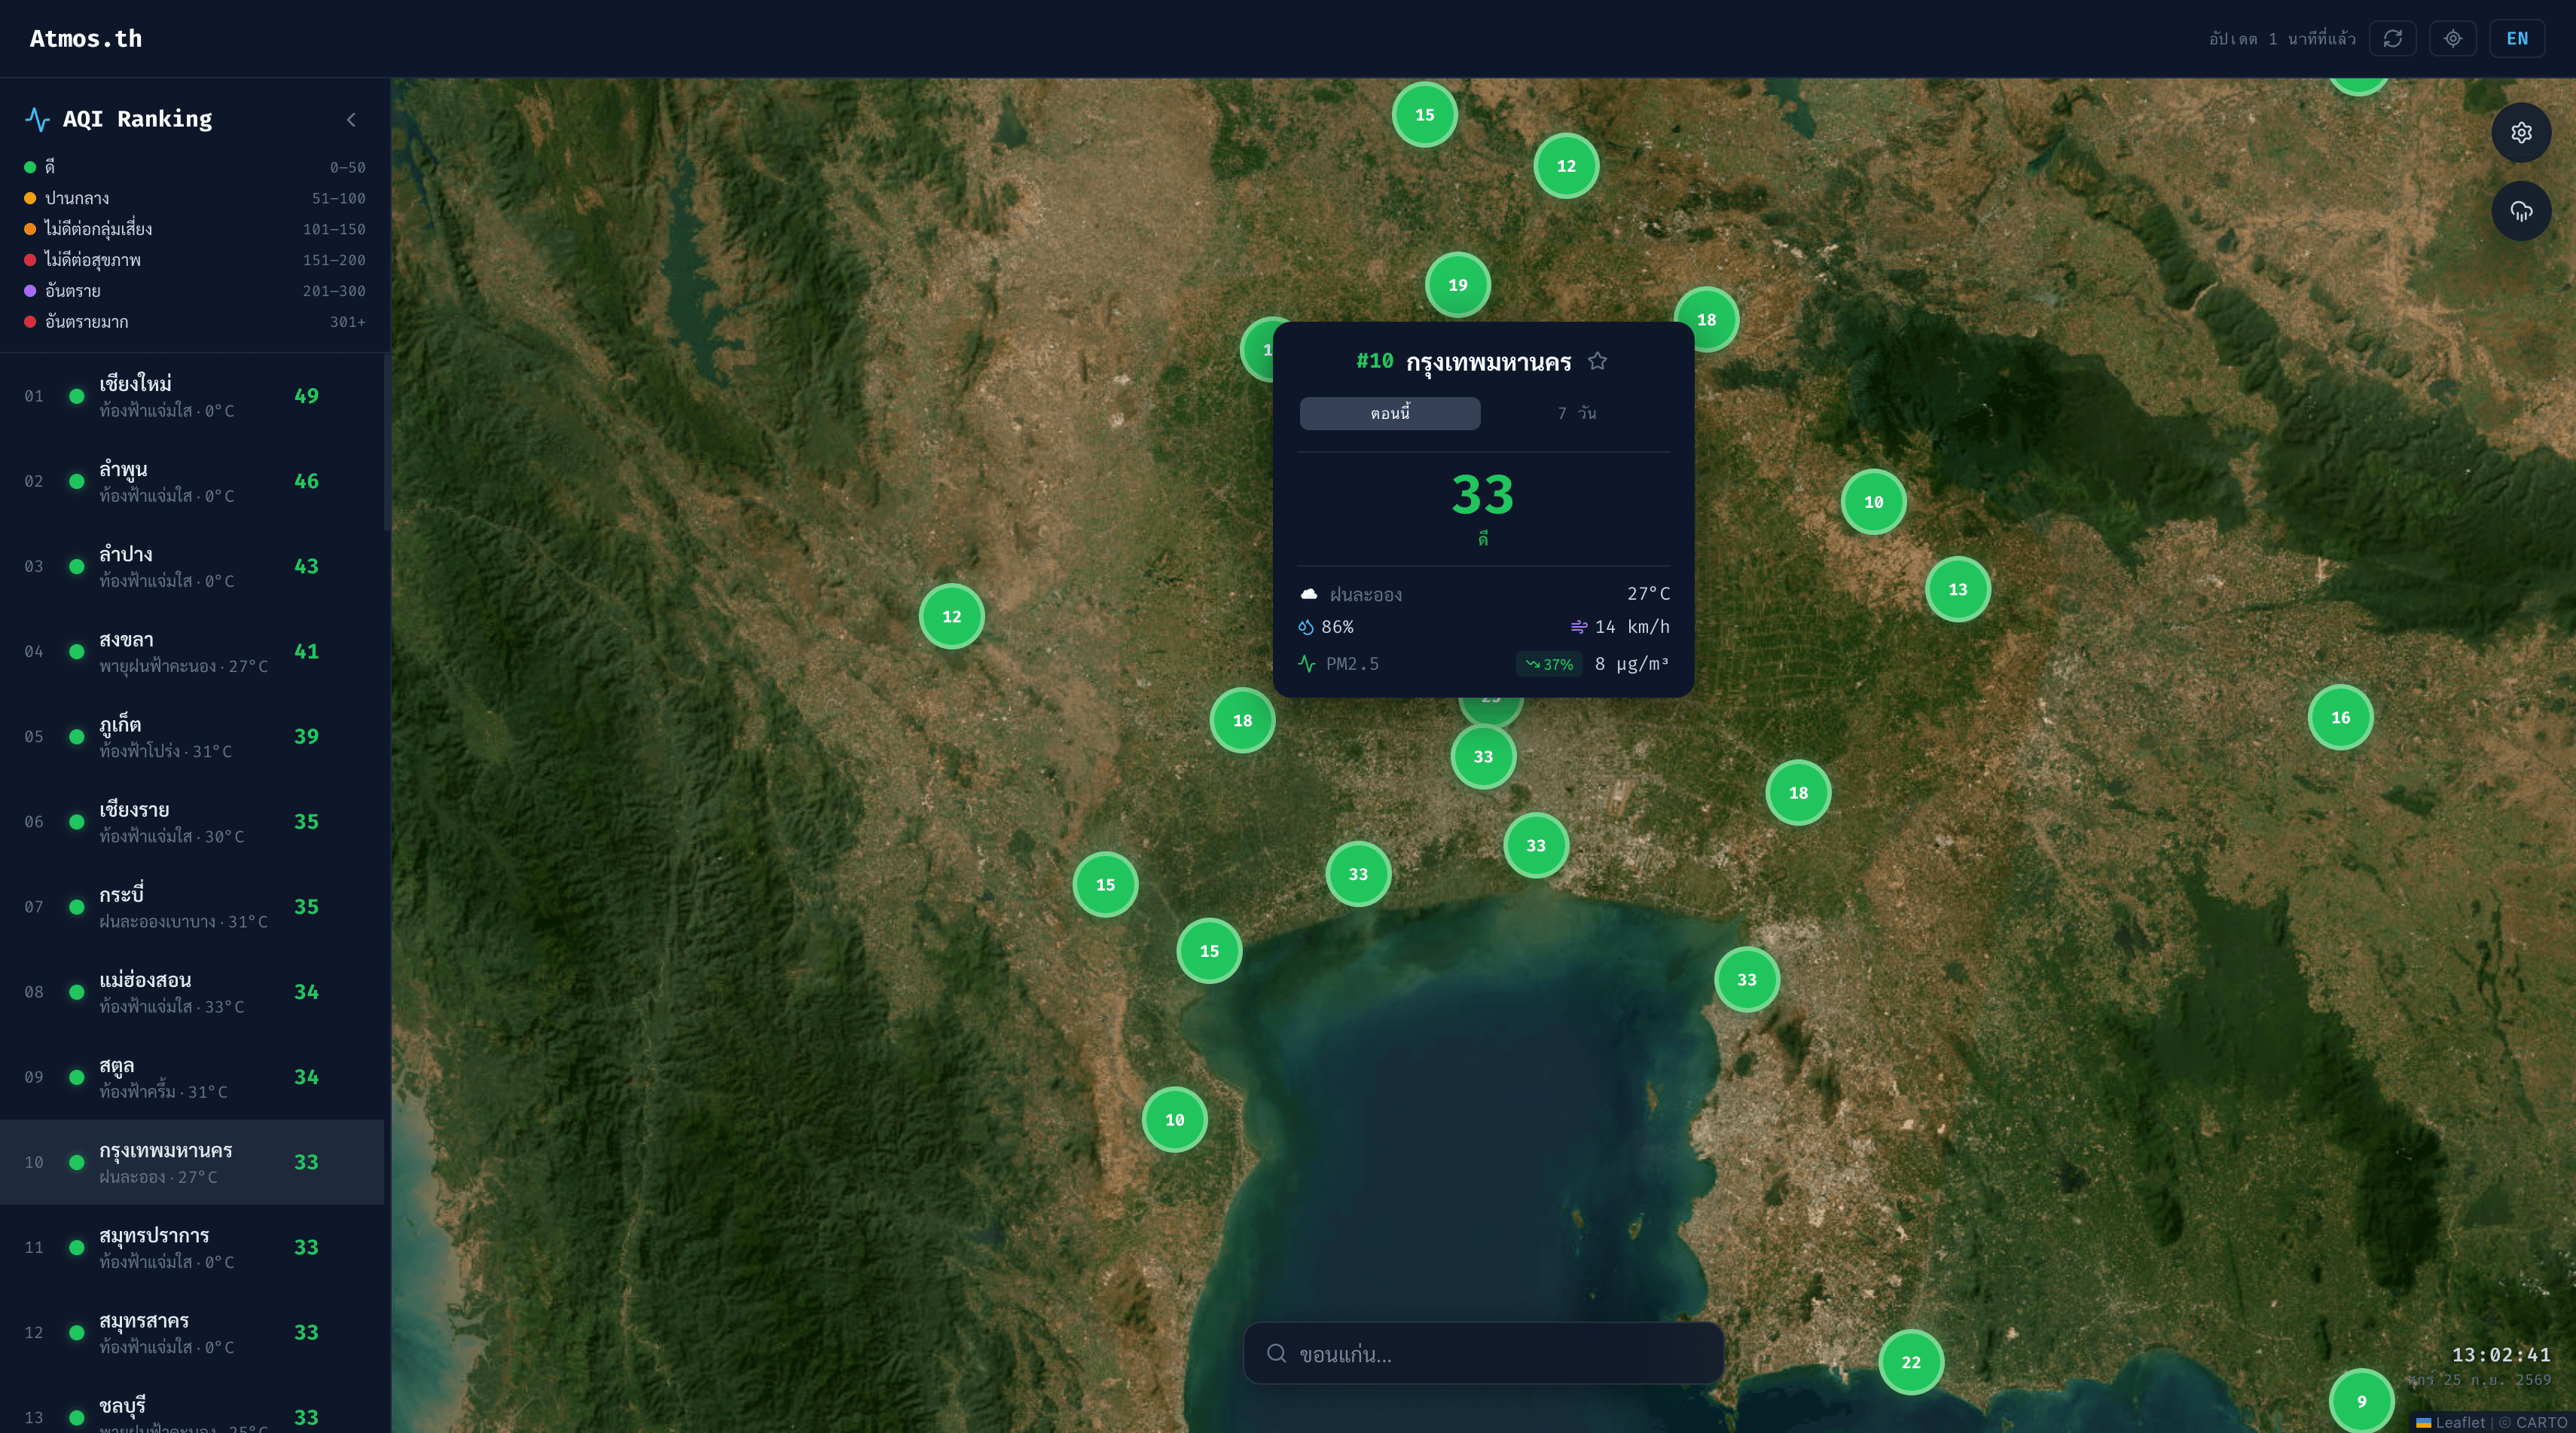Open the Leaflet attribution link
This screenshot has height=1433, width=2576.
(2450, 1422)
